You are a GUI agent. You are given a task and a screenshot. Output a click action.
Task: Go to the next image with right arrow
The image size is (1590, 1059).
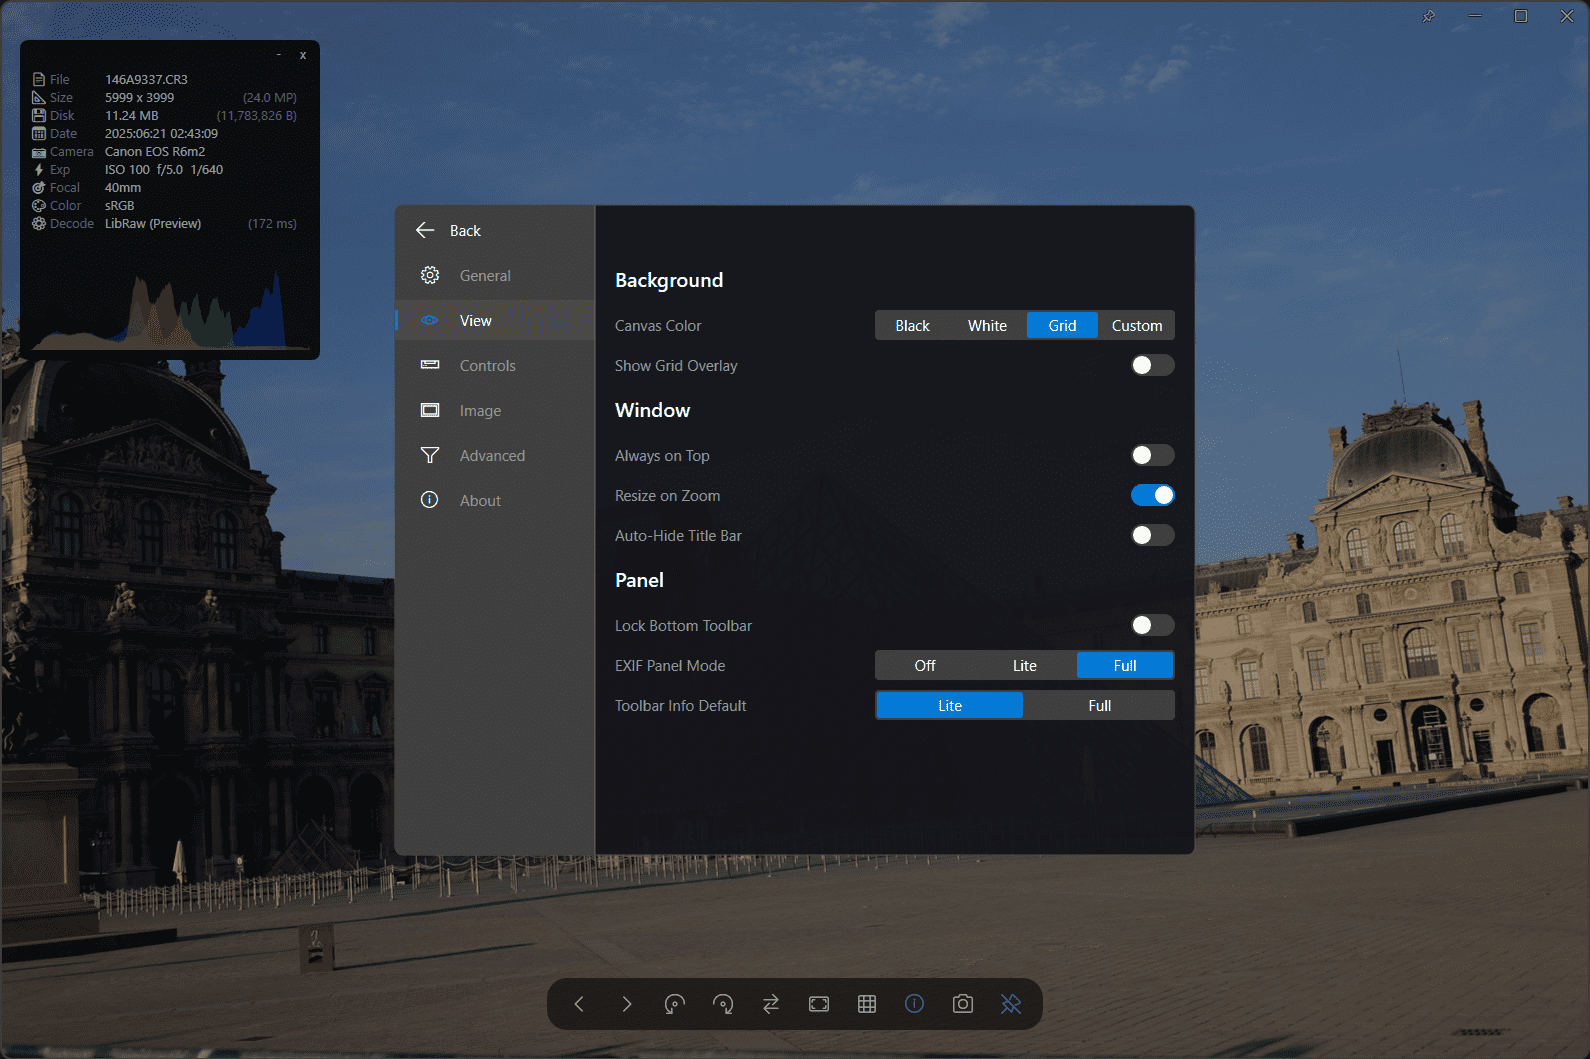pyautogui.click(x=627, y=1004)
